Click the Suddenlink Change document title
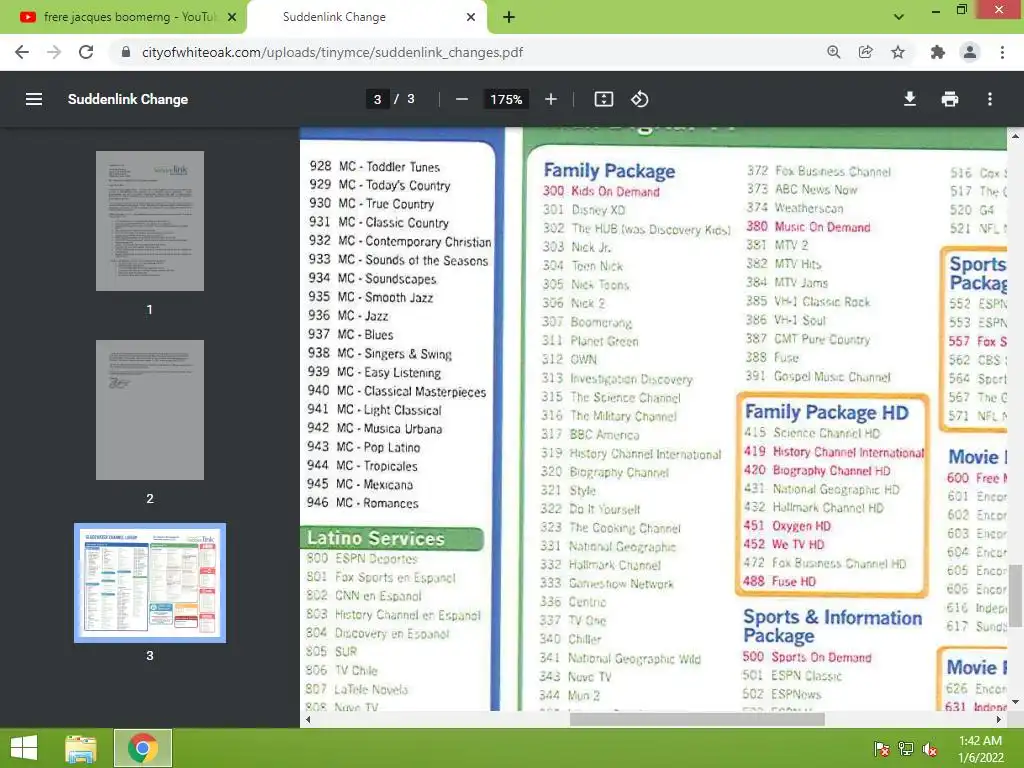This screenshot has height=768, width=1024. click(x=128, y=99)
